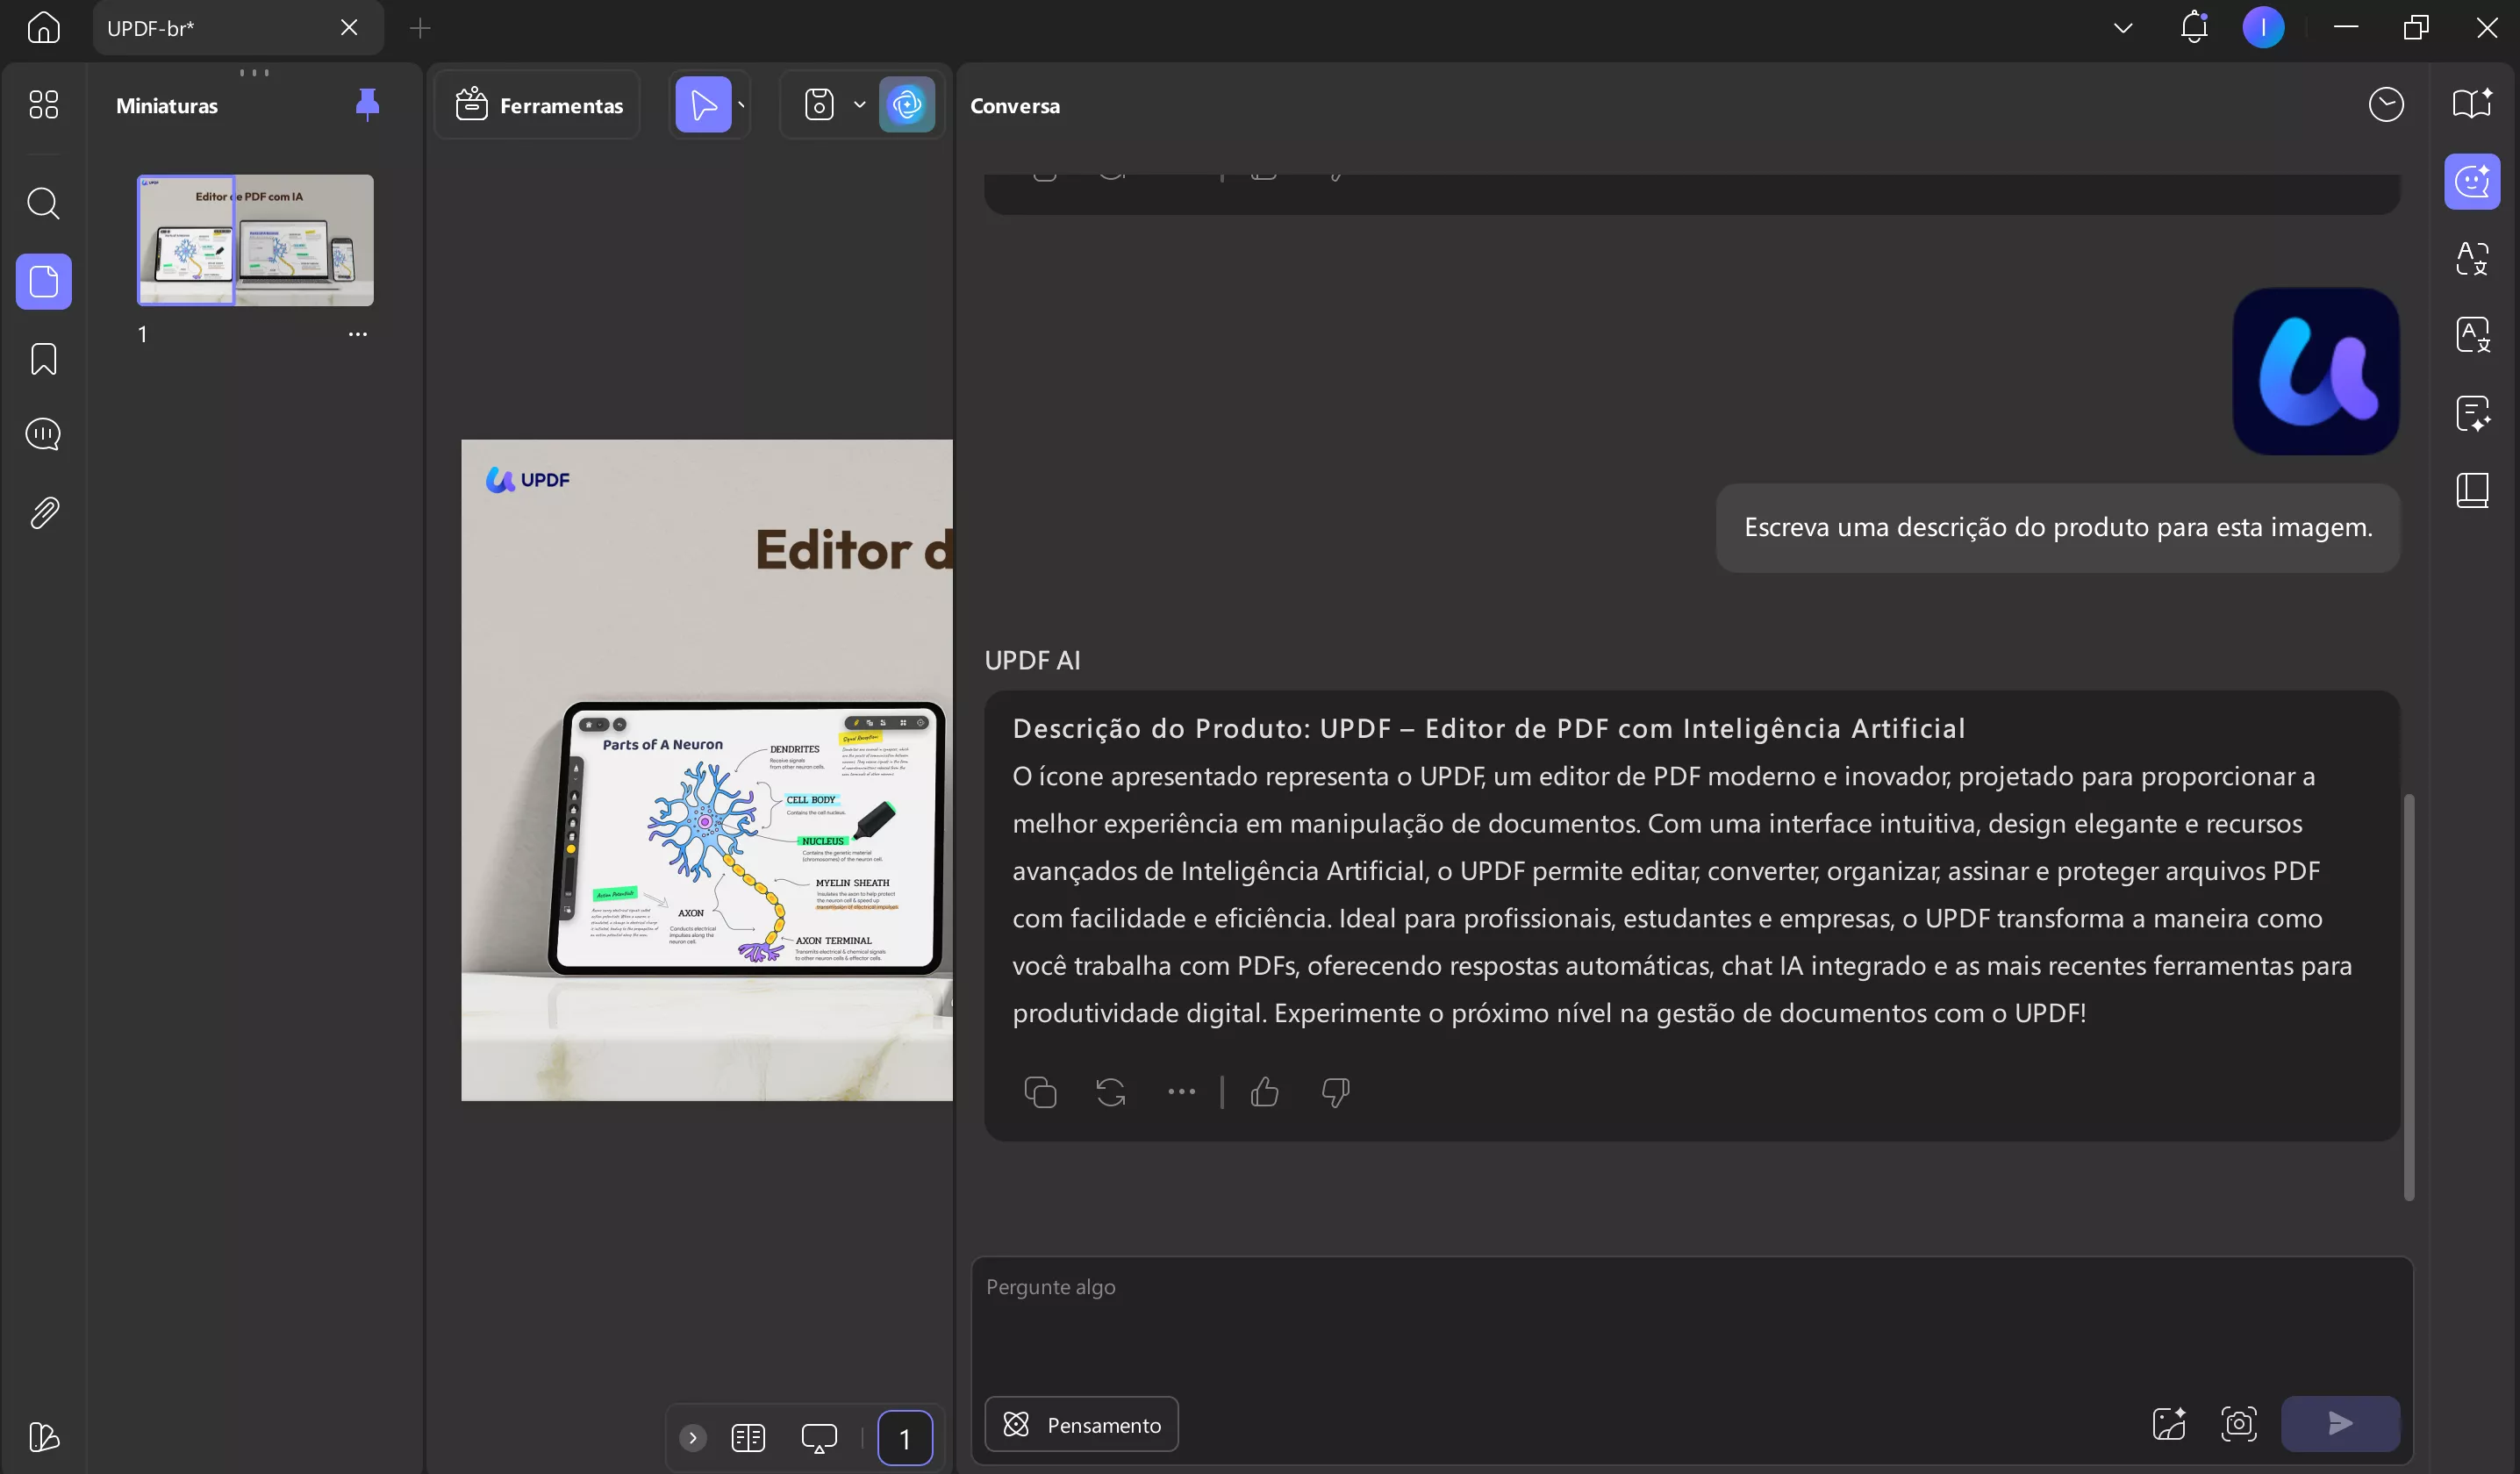Open the search panel in sidebar
This screenshot has height=1474, width=2520.
pos(43,203)
